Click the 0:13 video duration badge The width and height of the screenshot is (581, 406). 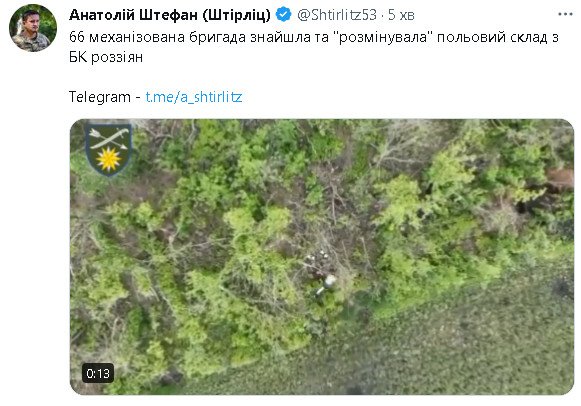98,373
